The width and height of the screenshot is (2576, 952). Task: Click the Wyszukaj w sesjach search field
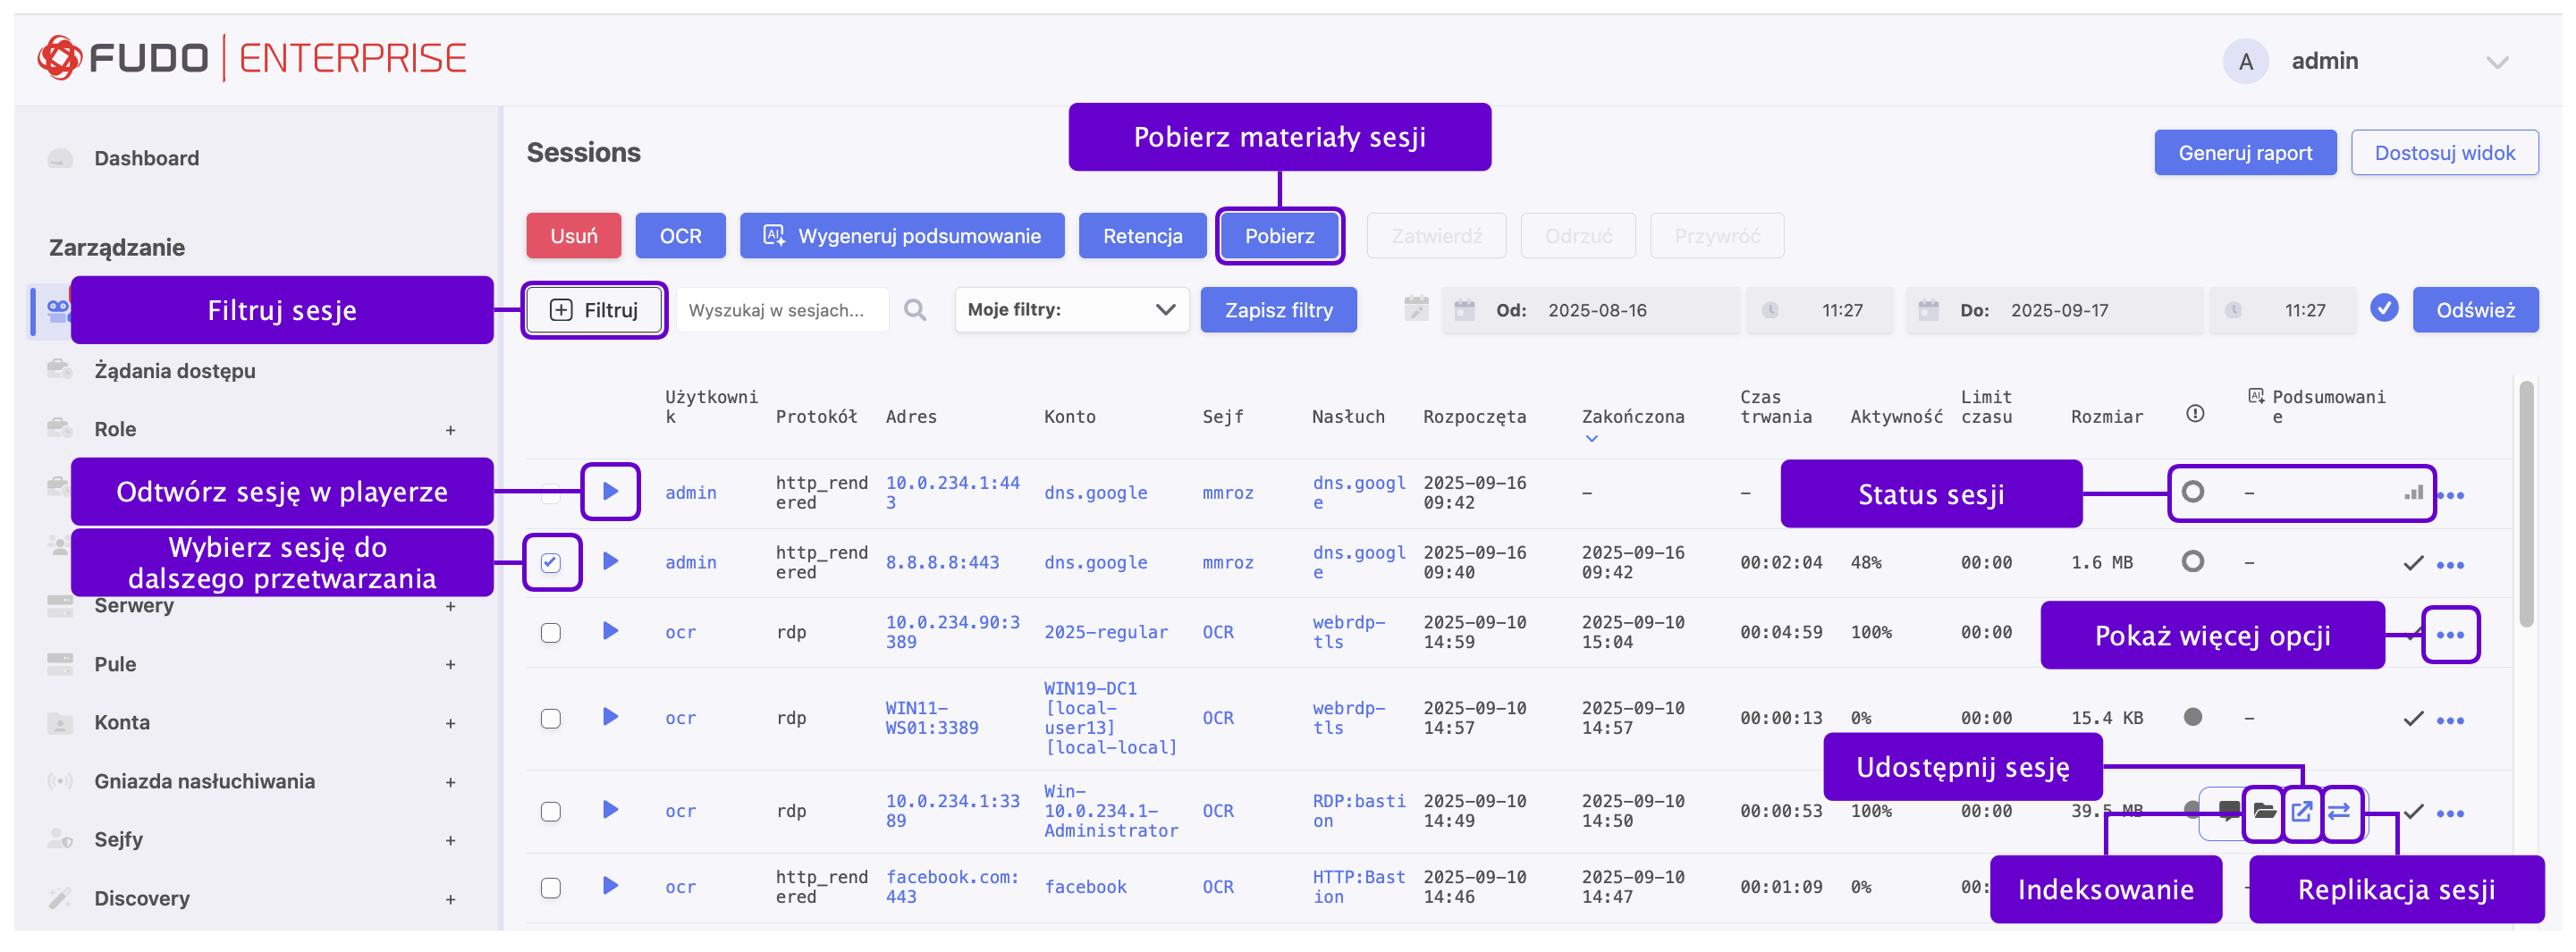pos(781,310)
